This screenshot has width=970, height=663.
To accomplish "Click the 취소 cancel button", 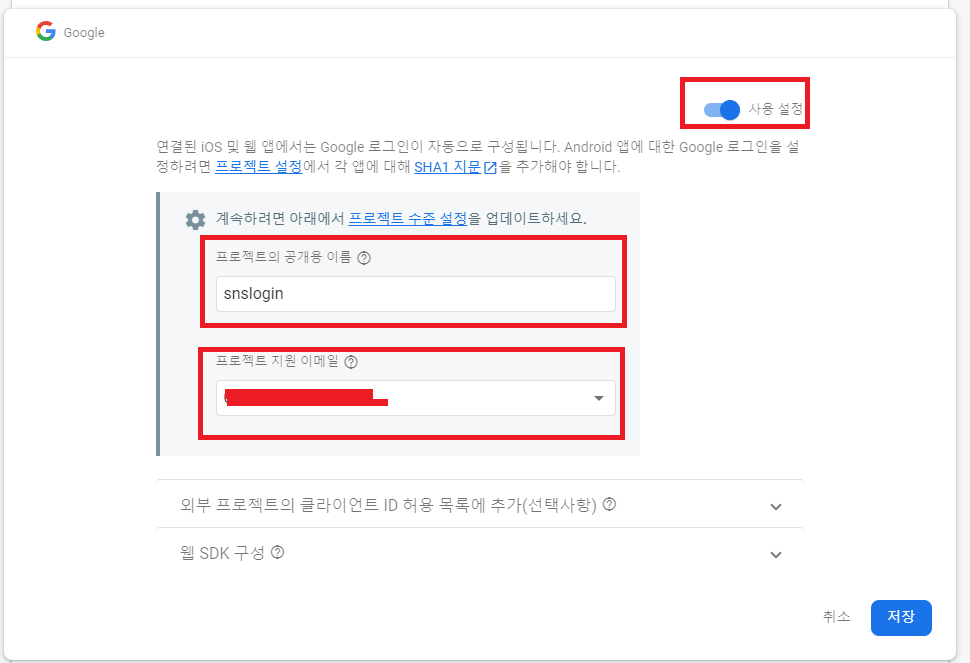I will [836, 617].
